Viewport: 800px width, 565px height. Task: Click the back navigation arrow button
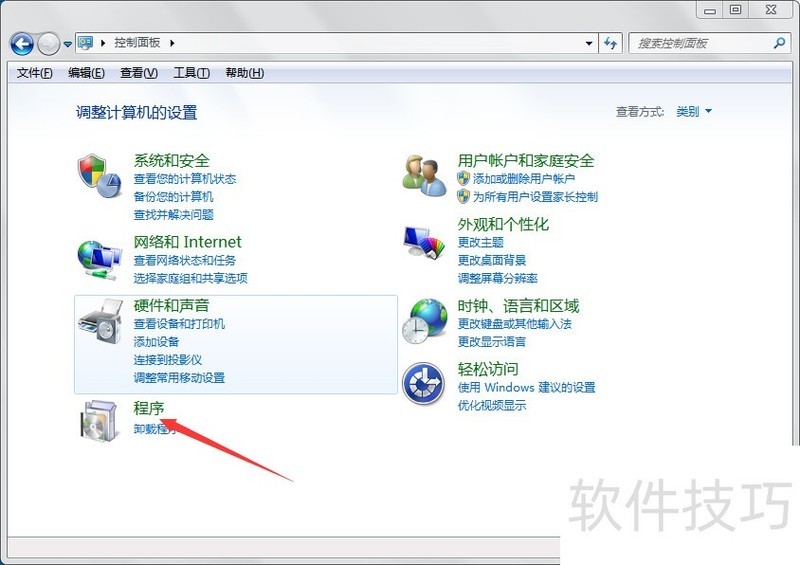22,44
